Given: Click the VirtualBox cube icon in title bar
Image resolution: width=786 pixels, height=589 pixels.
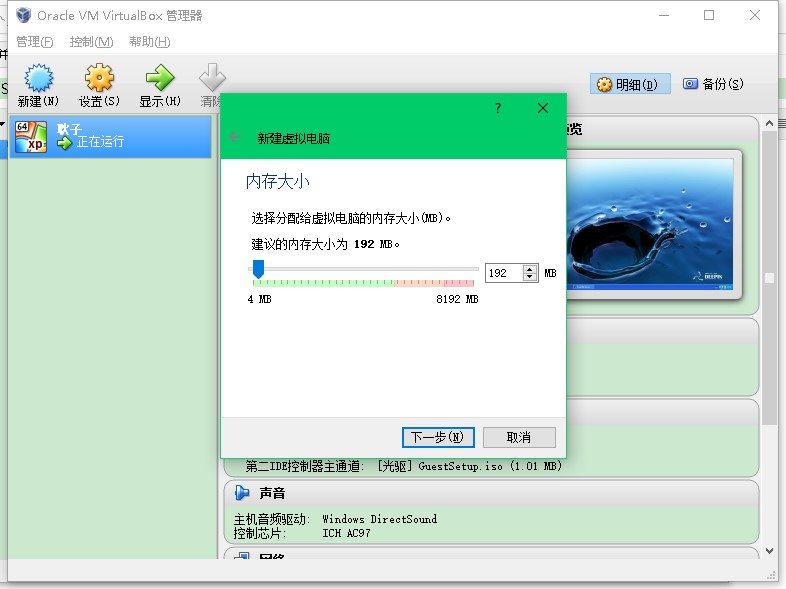Looking at the screenshot, I should [23, 15].
